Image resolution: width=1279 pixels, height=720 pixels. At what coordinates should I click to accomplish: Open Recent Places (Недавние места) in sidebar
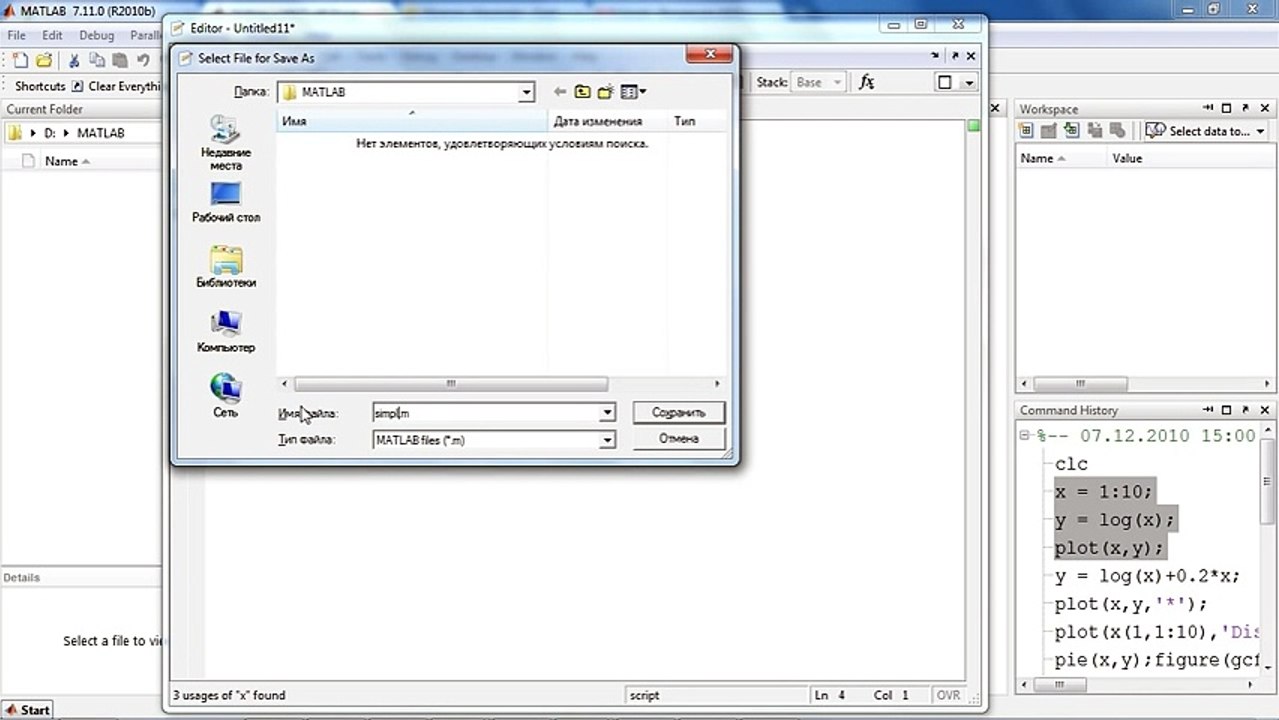[225, 142]
